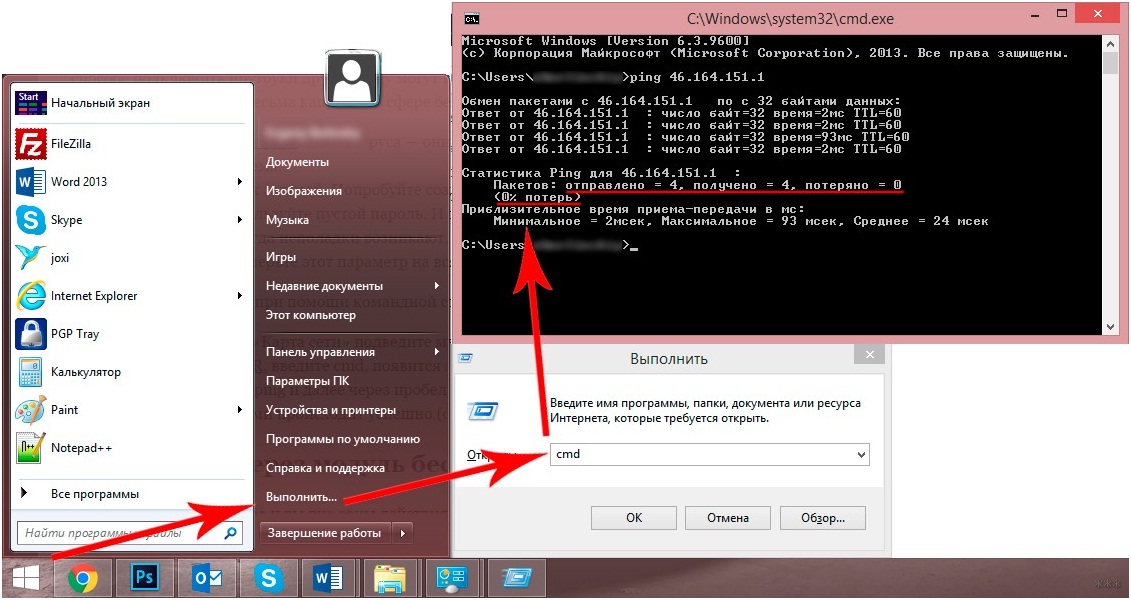Expand Internet Explorer submenu arrow
Viewport: 1131px width, 600px height.
tap(240, 296)
